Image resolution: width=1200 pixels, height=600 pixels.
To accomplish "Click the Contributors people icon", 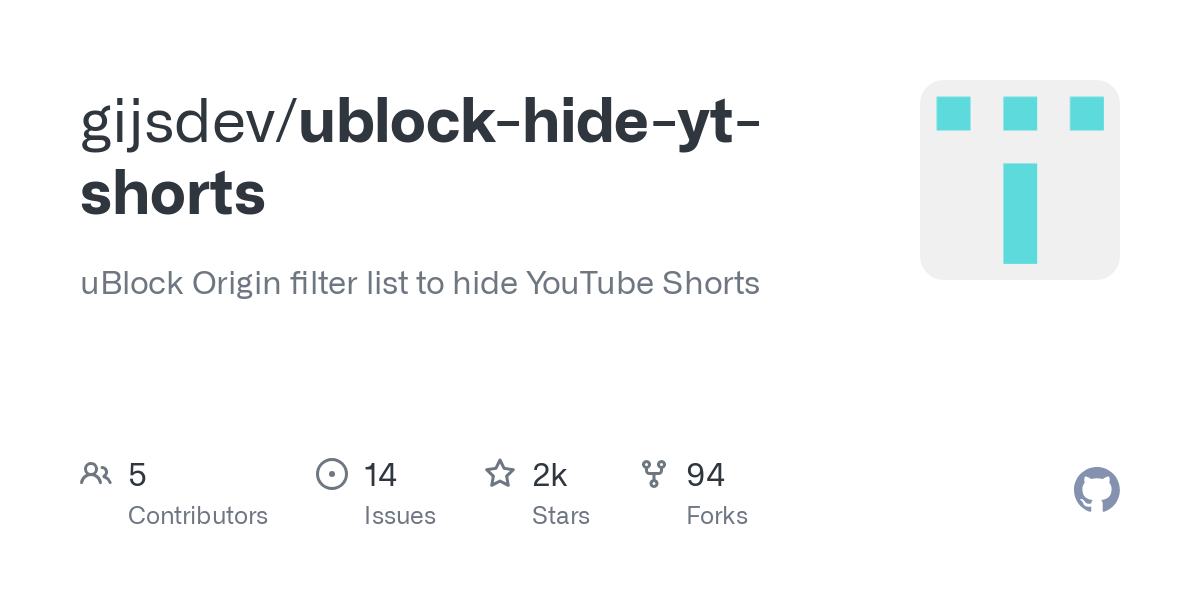I will click(96, 474).
